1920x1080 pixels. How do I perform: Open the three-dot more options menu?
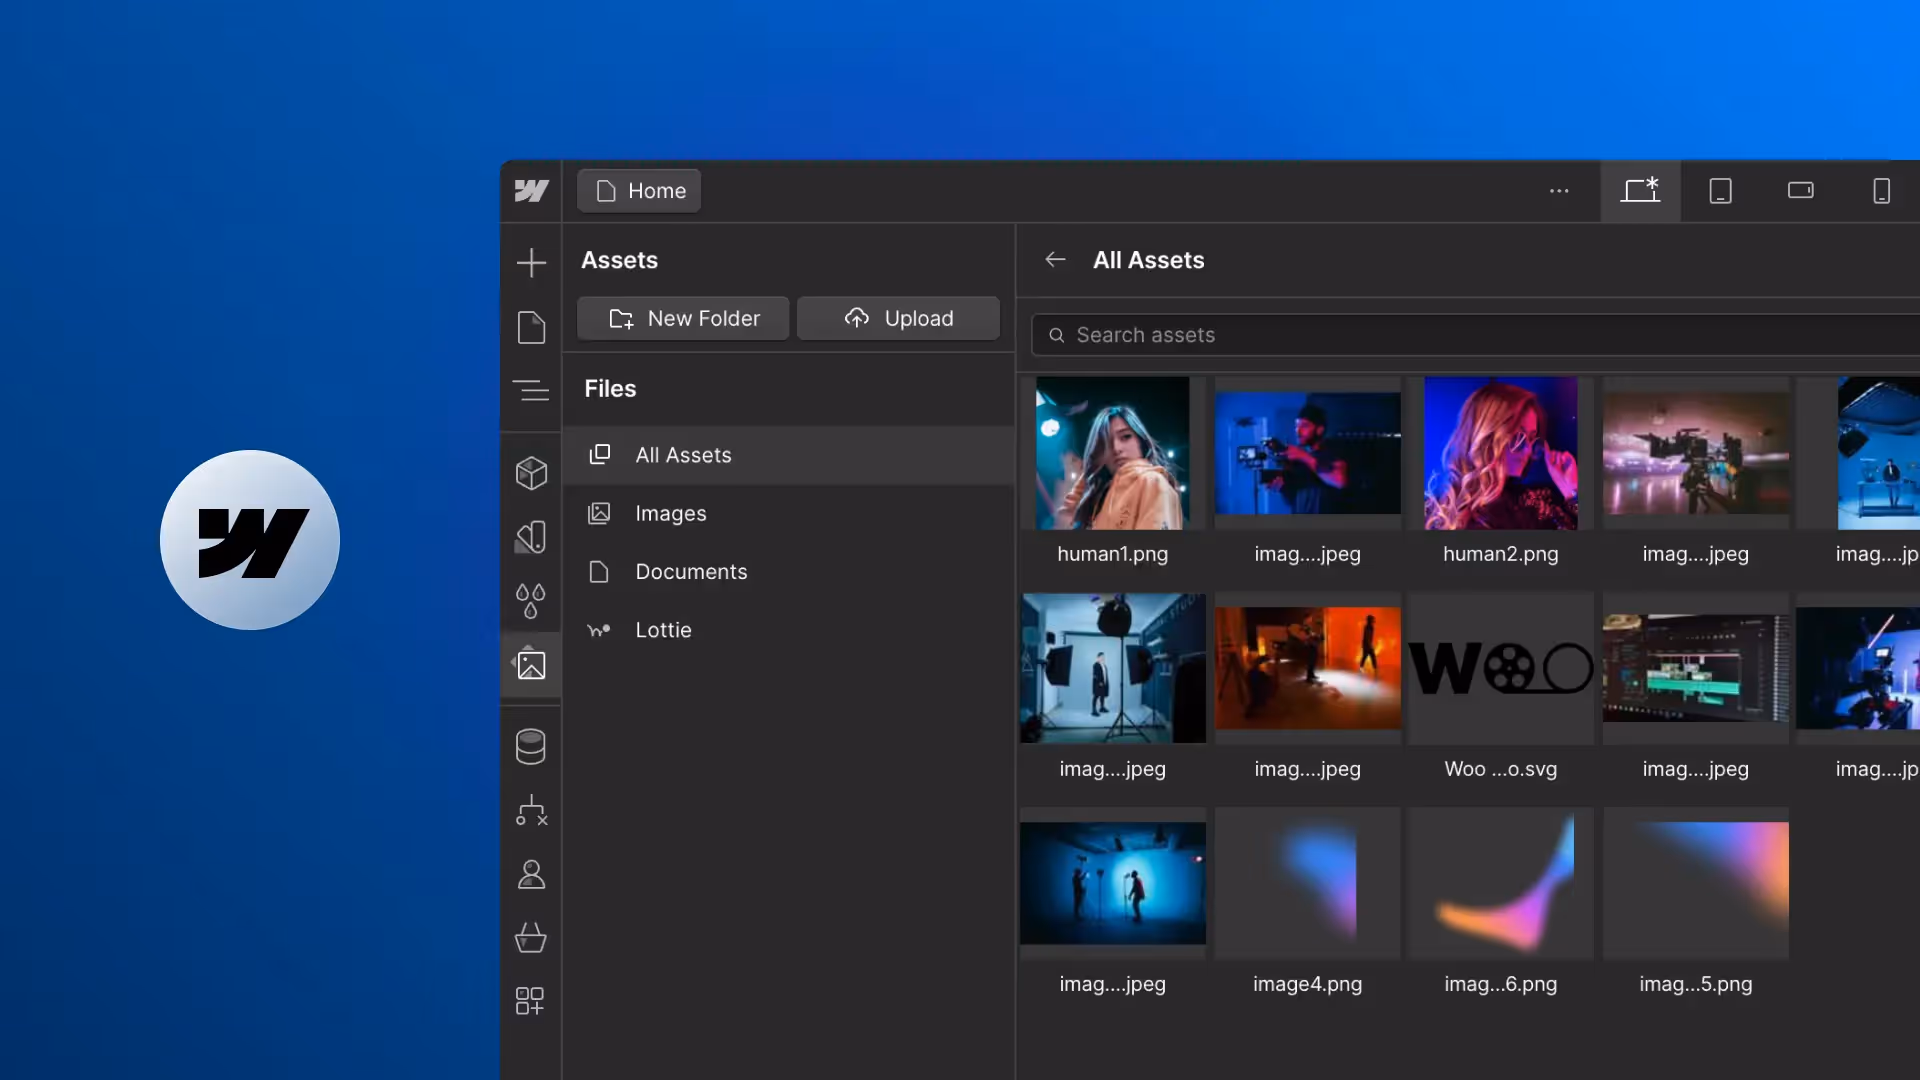click(1559, 191)
